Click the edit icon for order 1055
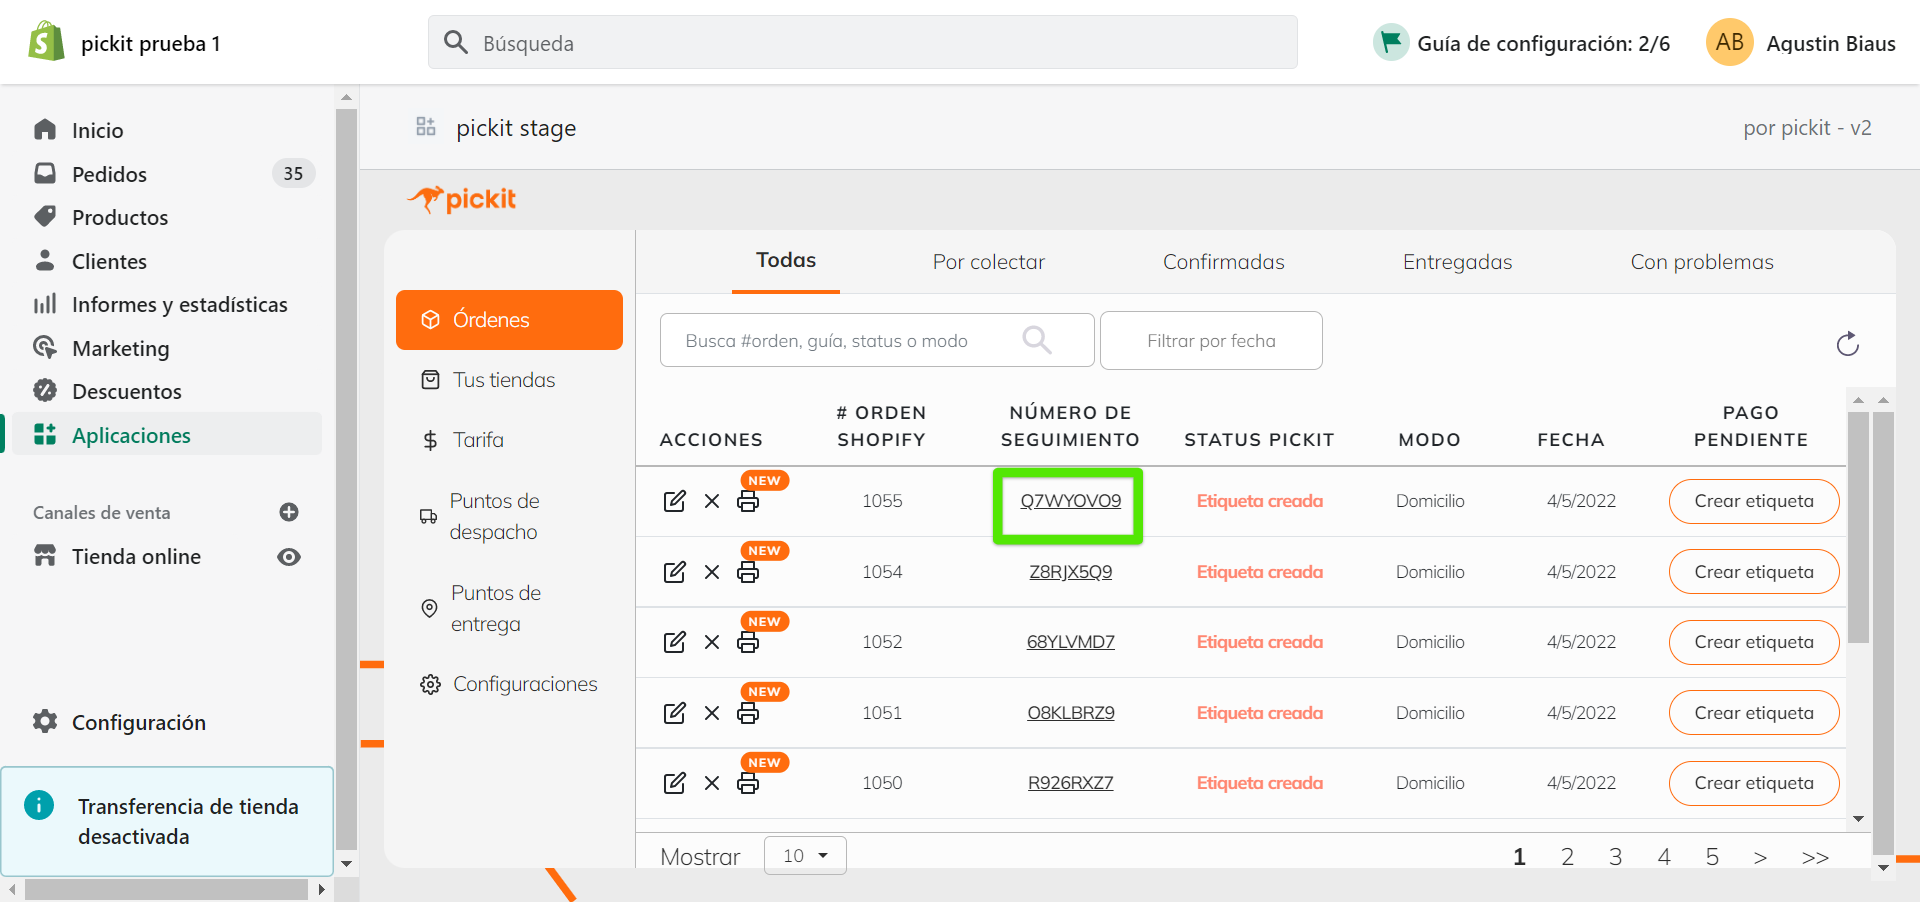The image size is (1920, 902). pyautogui.click(x=675, y=501)
